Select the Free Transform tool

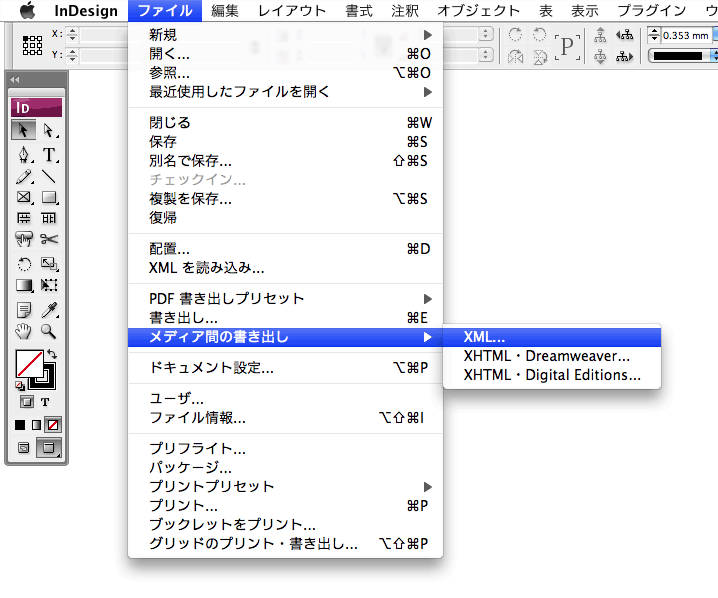coord(49,285)
